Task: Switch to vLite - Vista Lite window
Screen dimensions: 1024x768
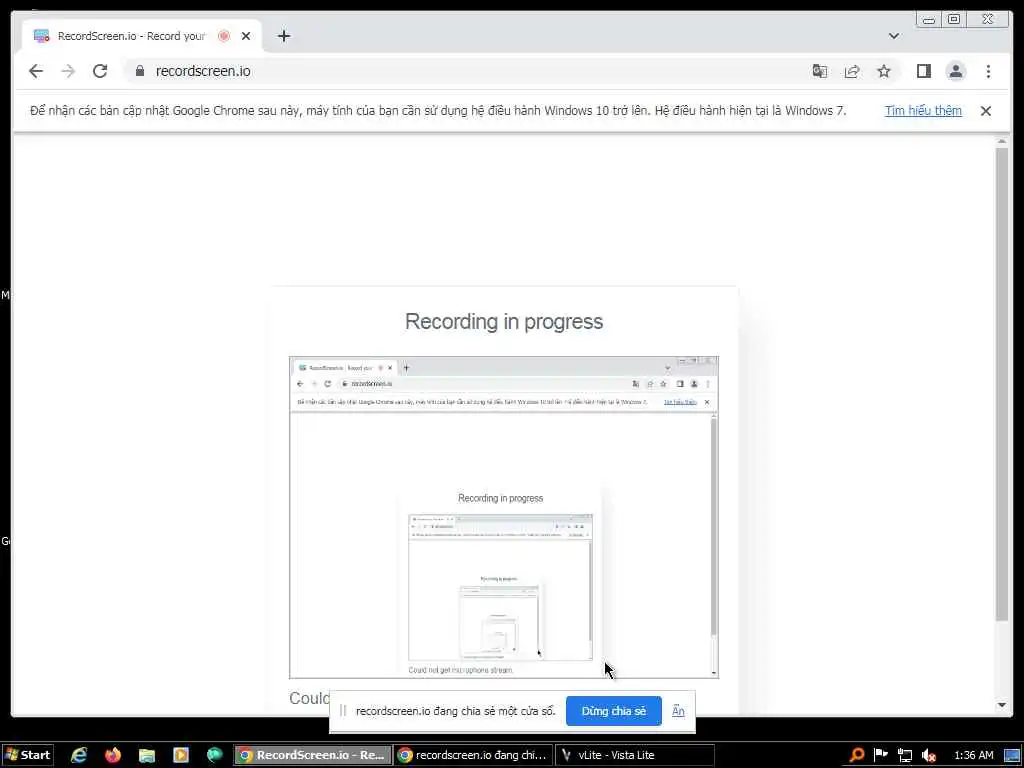Action: point(634,755)
